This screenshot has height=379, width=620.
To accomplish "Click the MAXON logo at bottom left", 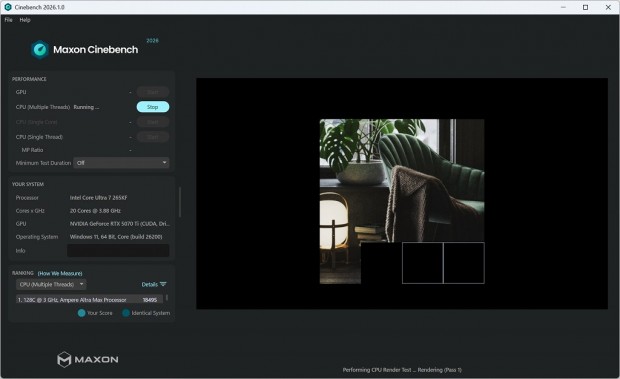I will point(88,359).
